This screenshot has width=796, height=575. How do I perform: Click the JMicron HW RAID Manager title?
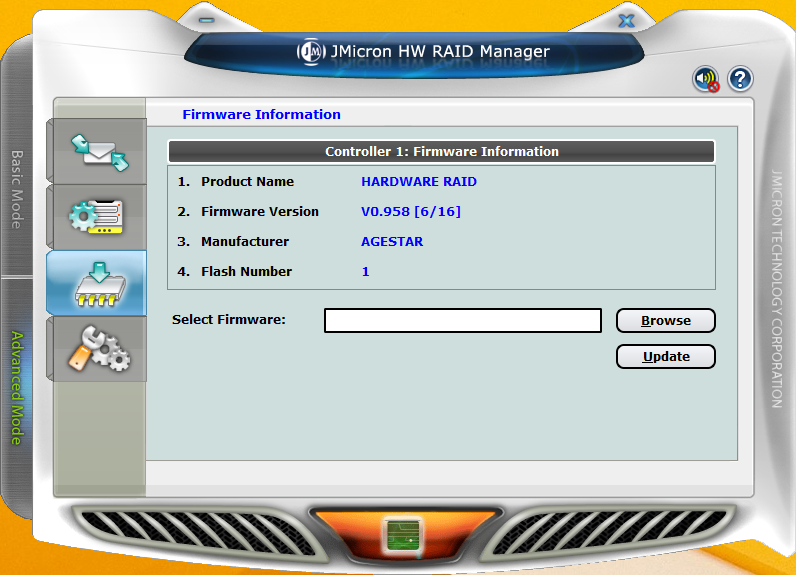click(440, 51)
